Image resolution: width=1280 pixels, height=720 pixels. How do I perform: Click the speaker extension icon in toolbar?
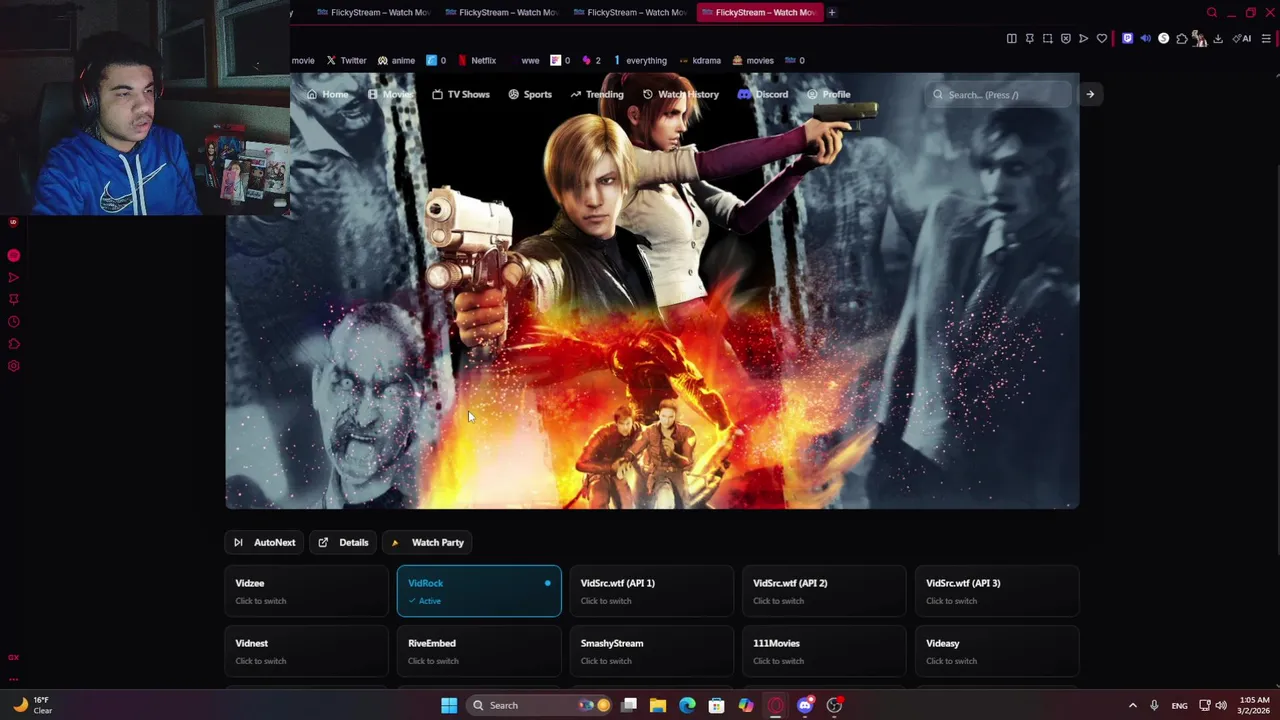(1145, 39)
